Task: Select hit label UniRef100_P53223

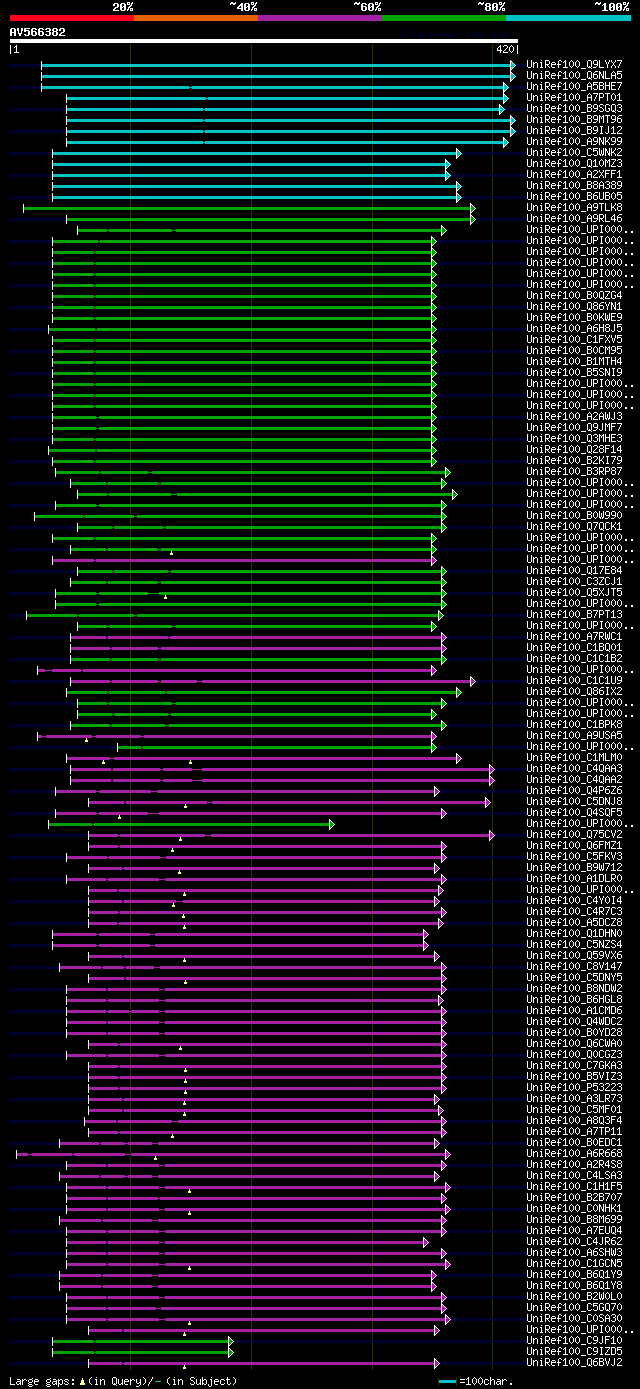Action: coord(574,1087)
